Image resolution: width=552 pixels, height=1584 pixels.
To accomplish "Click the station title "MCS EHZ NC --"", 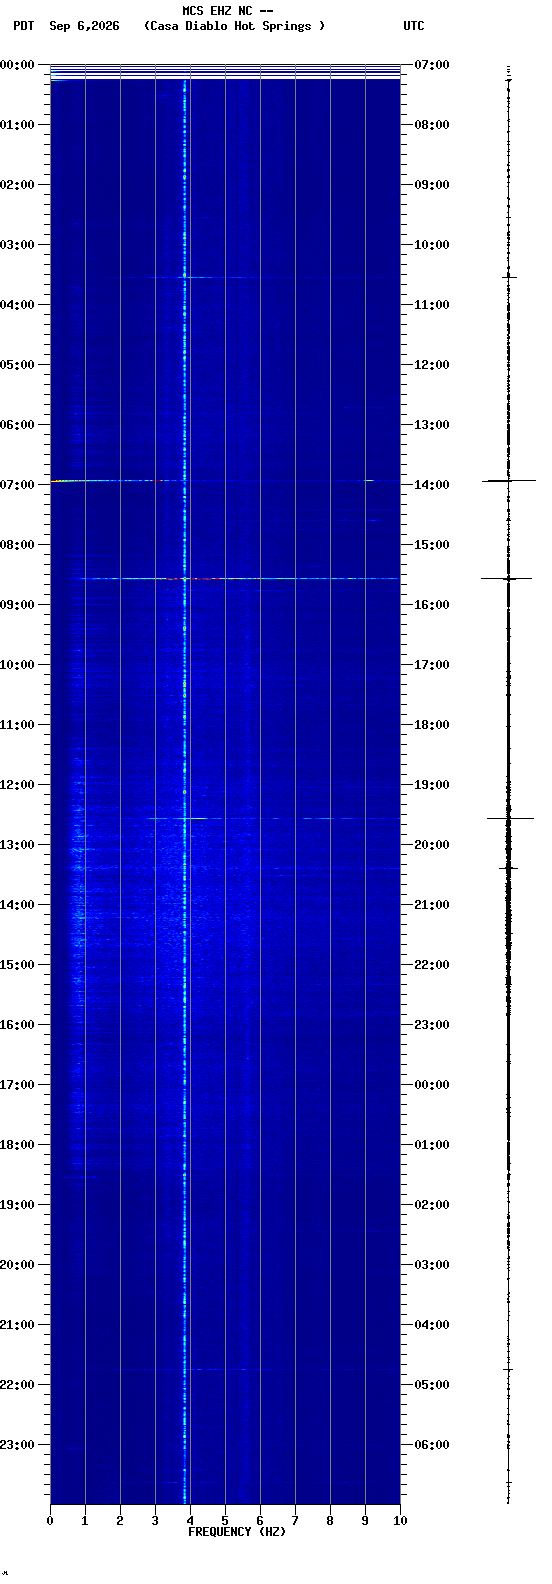I will point(228,11).
